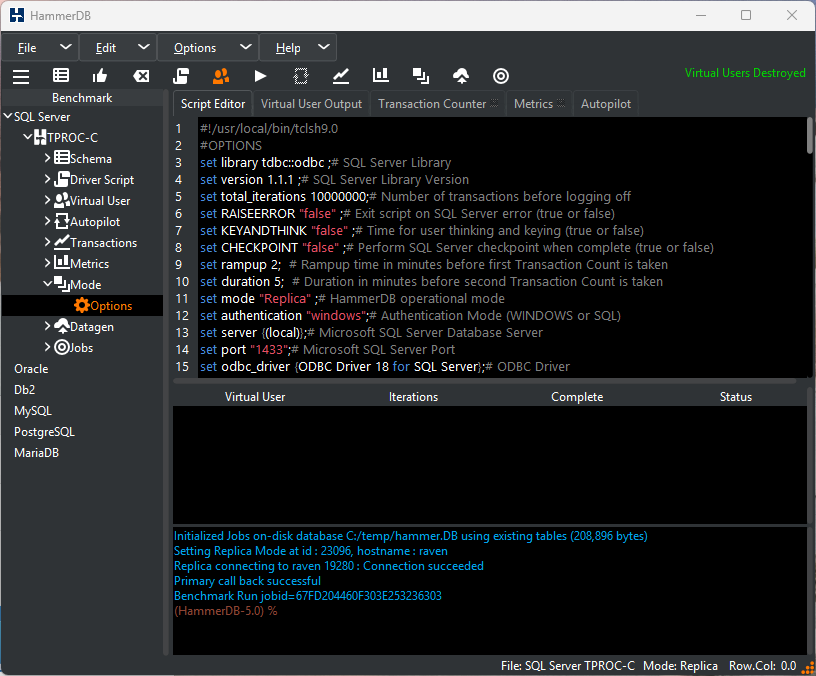
Task: Run virtual users with play icon
Action: pyautogui.click(x=260, y=76)
